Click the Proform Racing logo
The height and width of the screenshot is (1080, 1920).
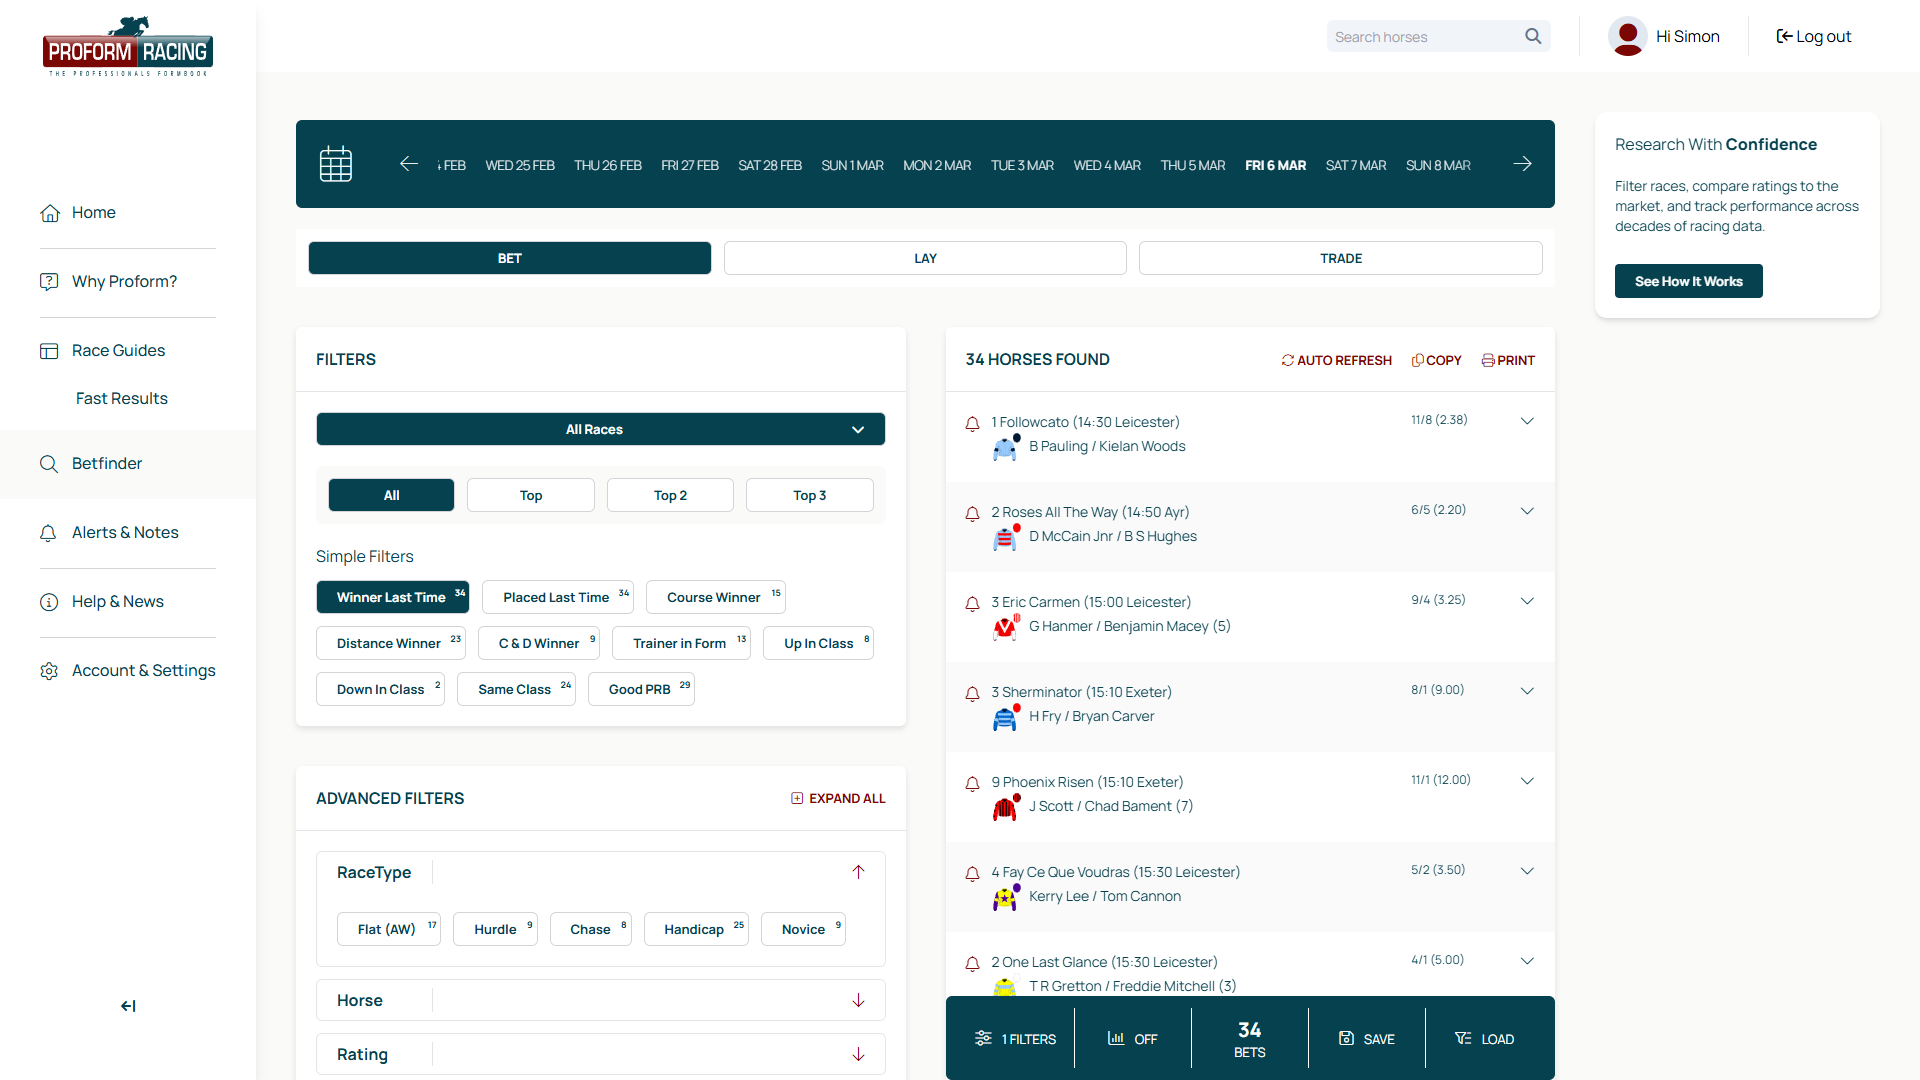pyautogui.click(x=128, y=47)
